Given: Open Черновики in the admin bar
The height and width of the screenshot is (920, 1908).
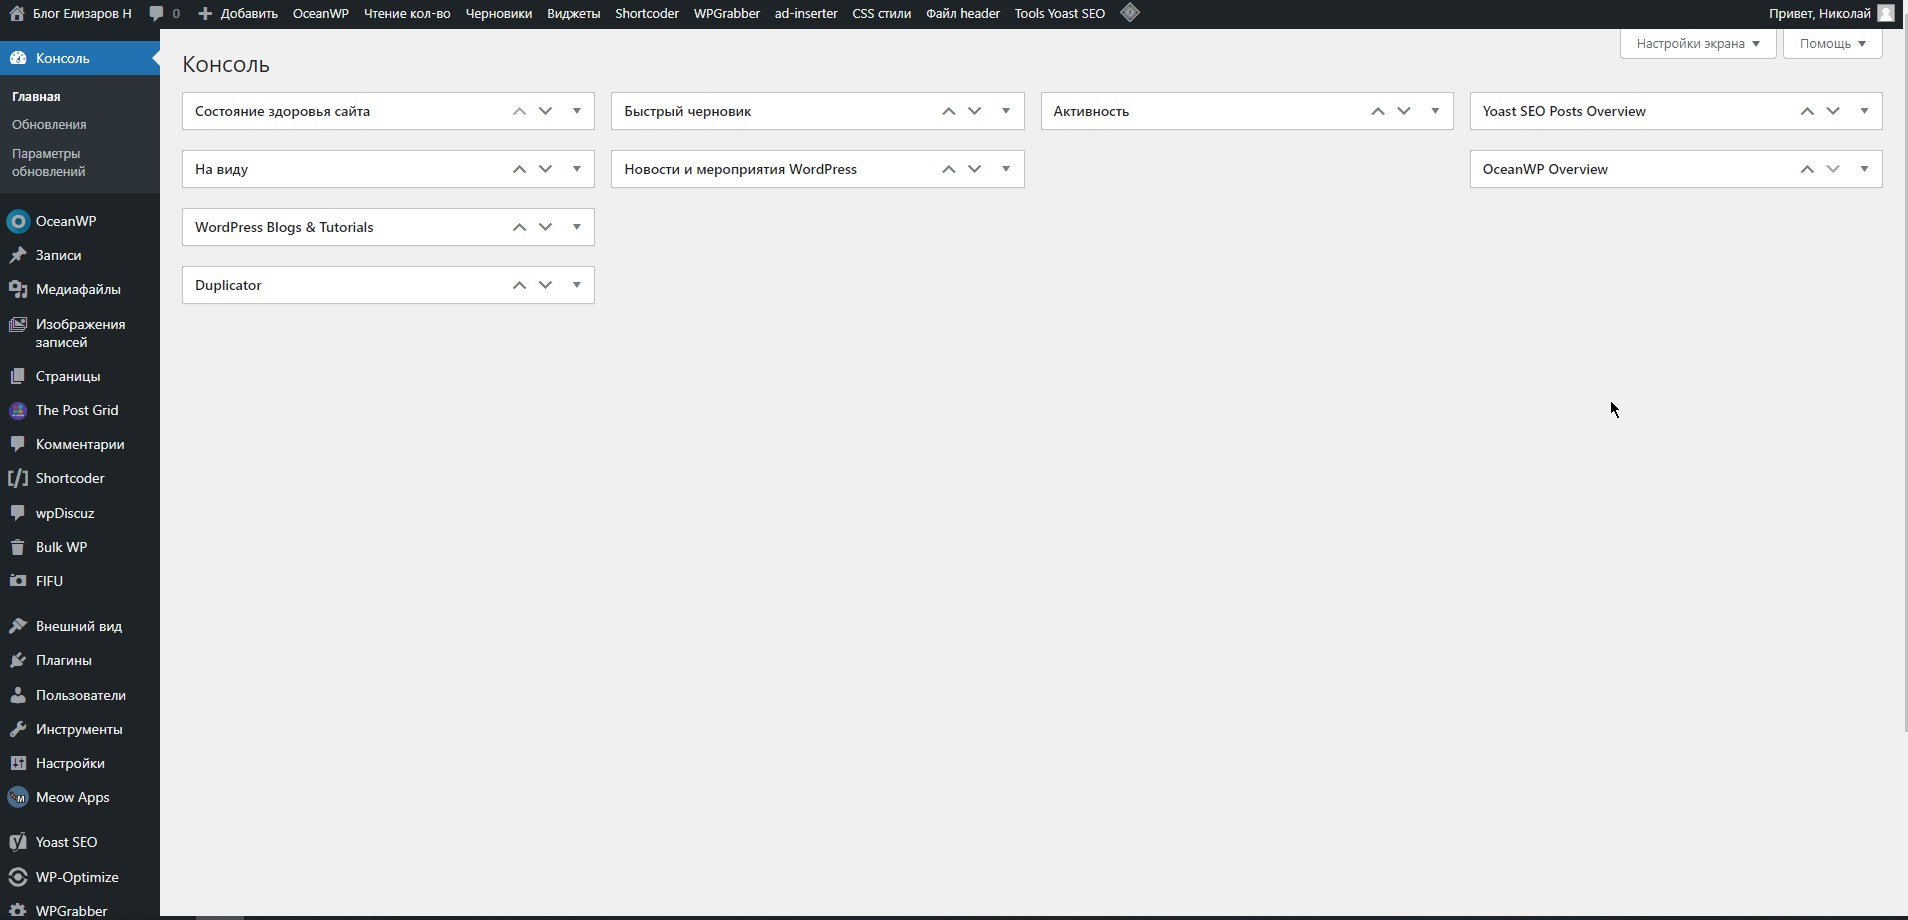Looking at the screenshot, I should [x=498, y=14].
